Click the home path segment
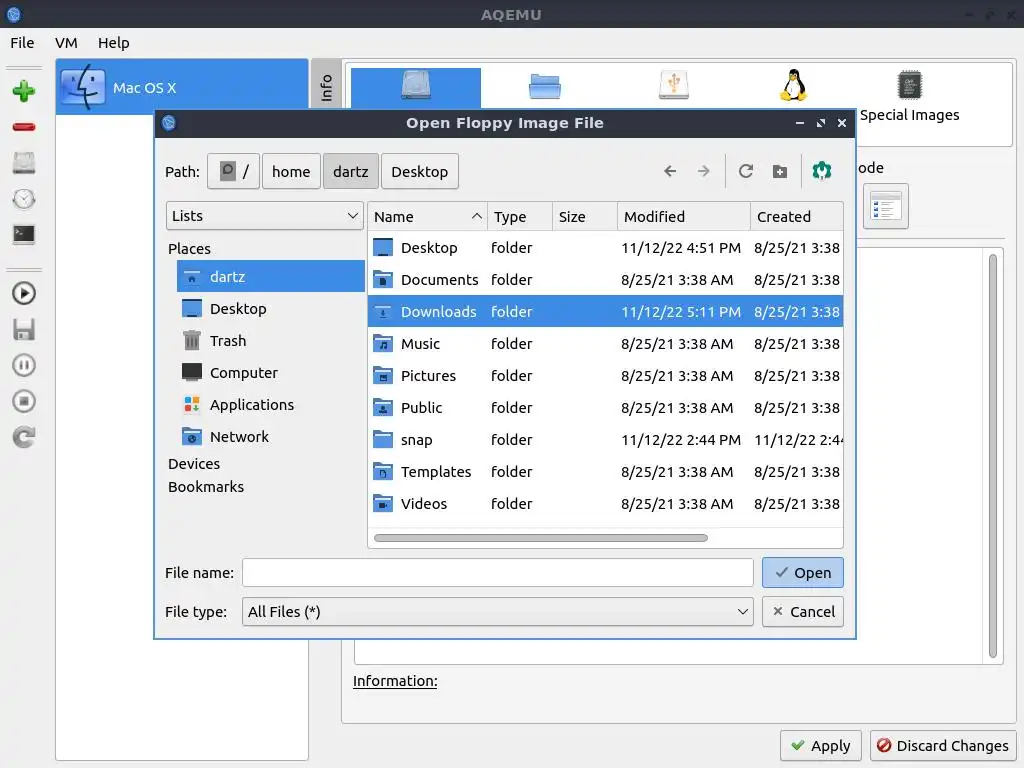Viewport: 1024px width, 768px height. point(291,172)
